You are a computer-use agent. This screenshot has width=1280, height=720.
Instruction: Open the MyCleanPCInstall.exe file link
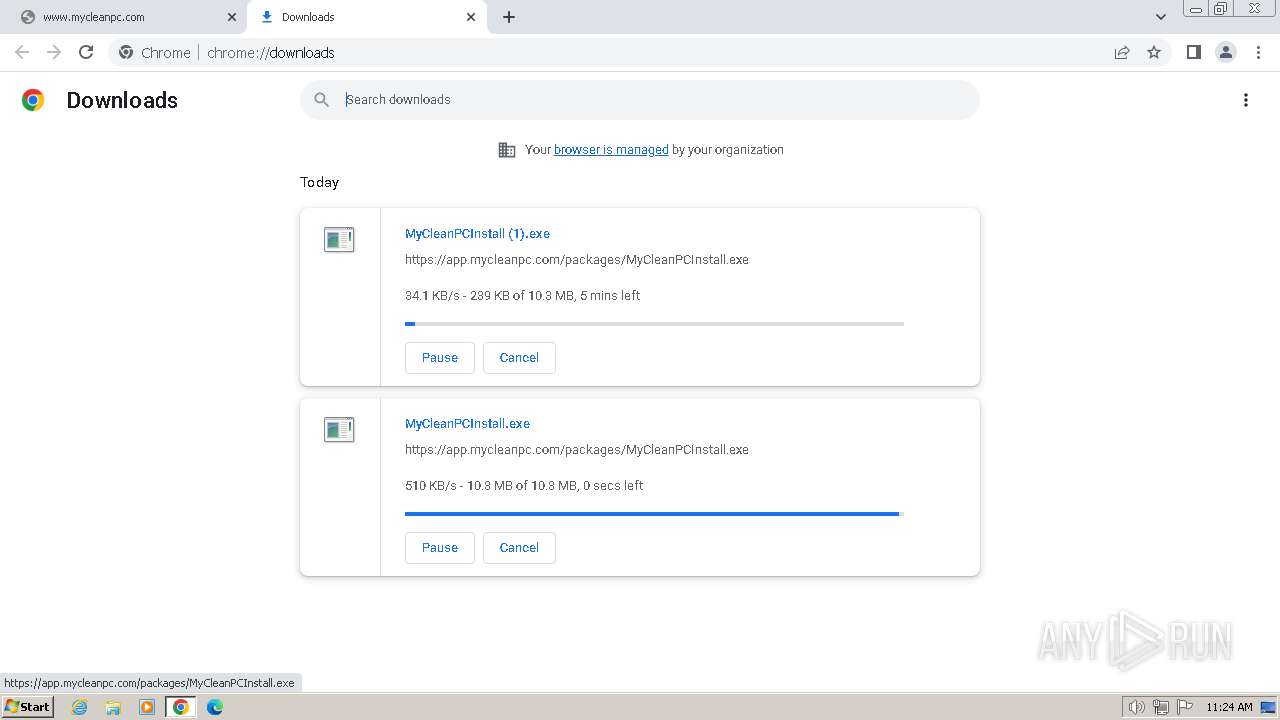point(467,423)
